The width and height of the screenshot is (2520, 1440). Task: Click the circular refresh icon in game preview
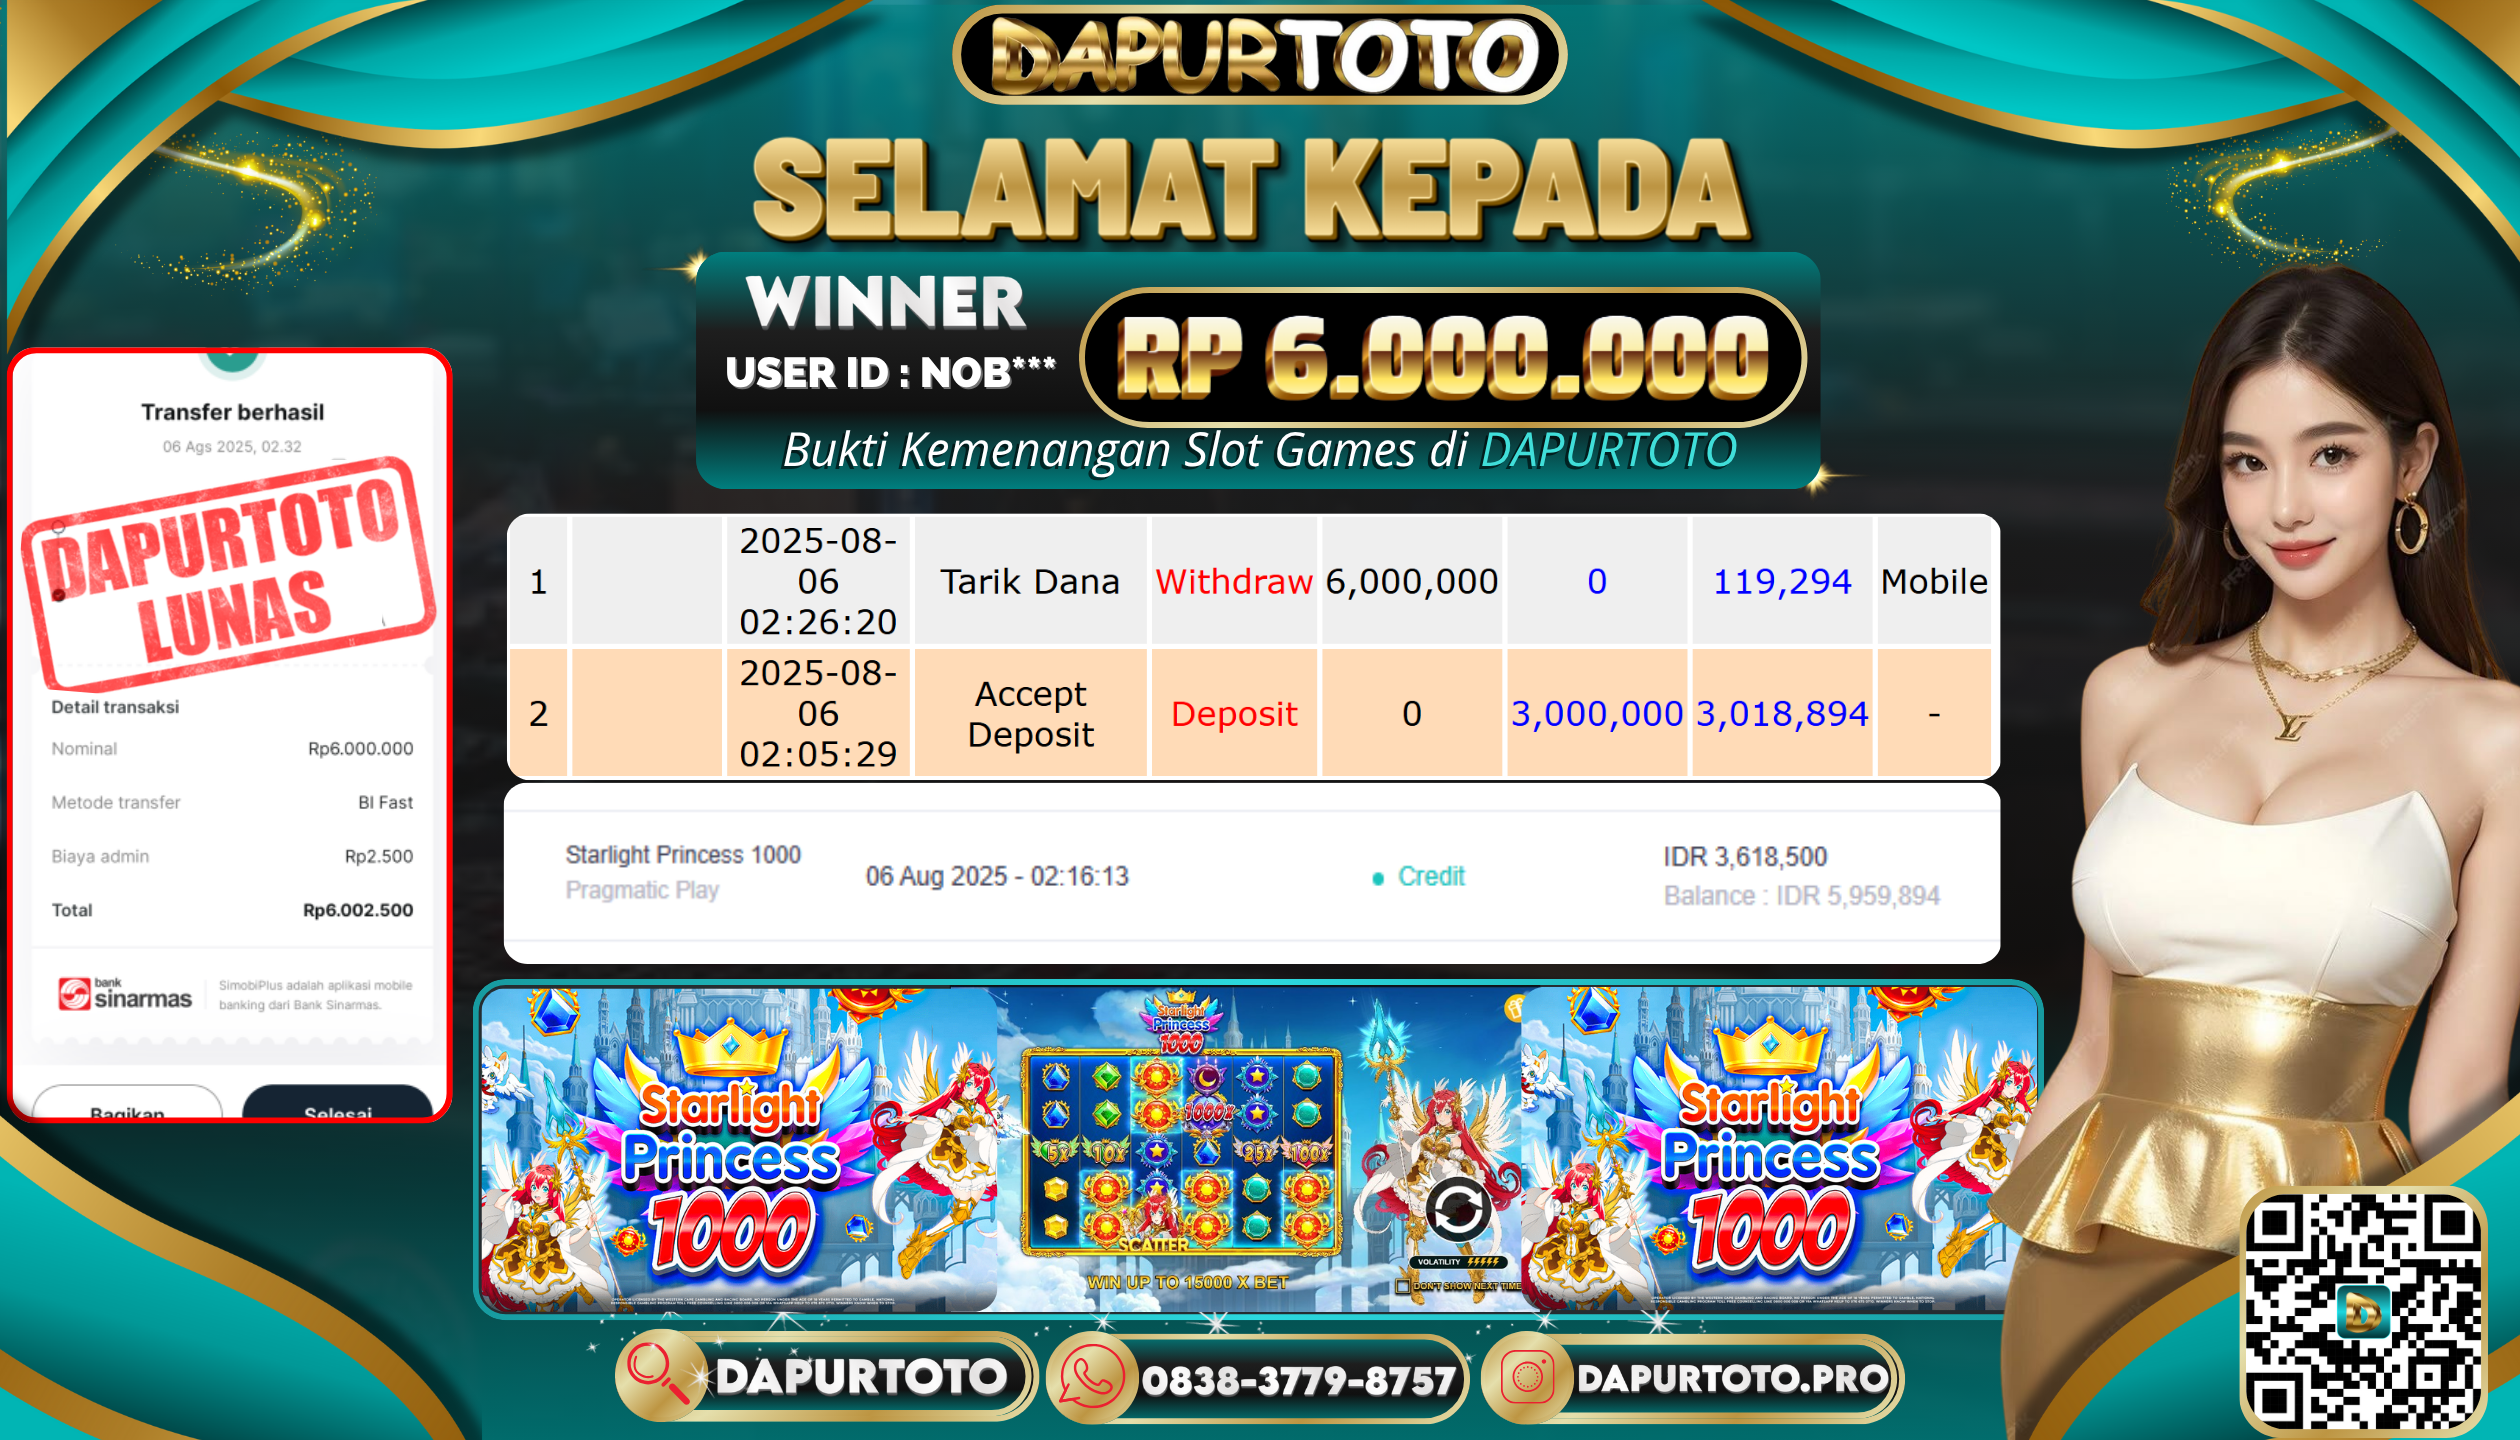pos(1457,1210)
